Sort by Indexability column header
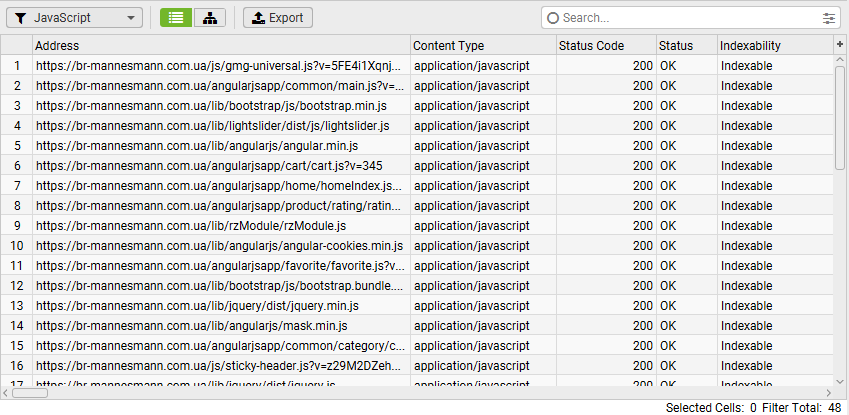Screen dimensions: 849x415 click(773, 45)
